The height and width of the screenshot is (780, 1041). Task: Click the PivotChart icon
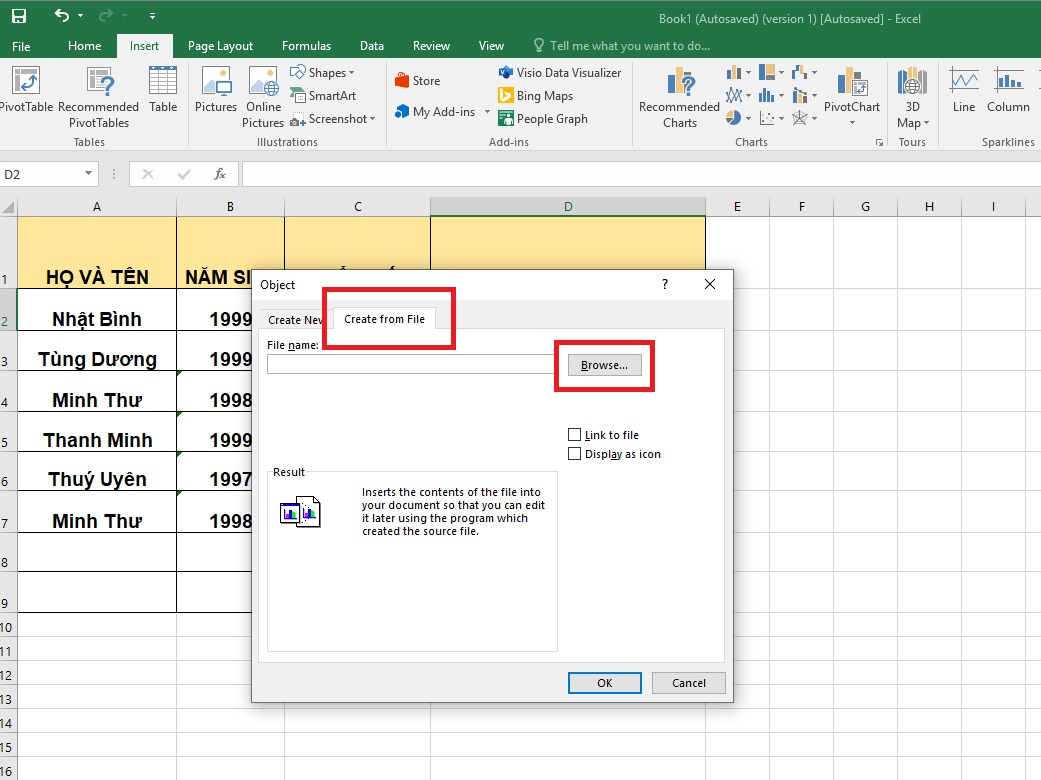(x=852, y=83)
